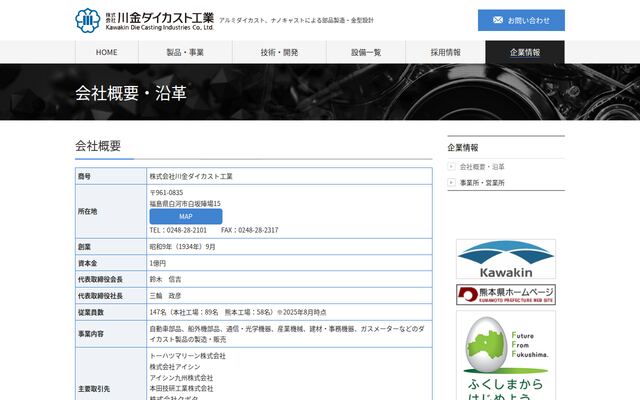Click the employee count 147名 text
This screenshot has height=400, width=640.
pos(238,312)
